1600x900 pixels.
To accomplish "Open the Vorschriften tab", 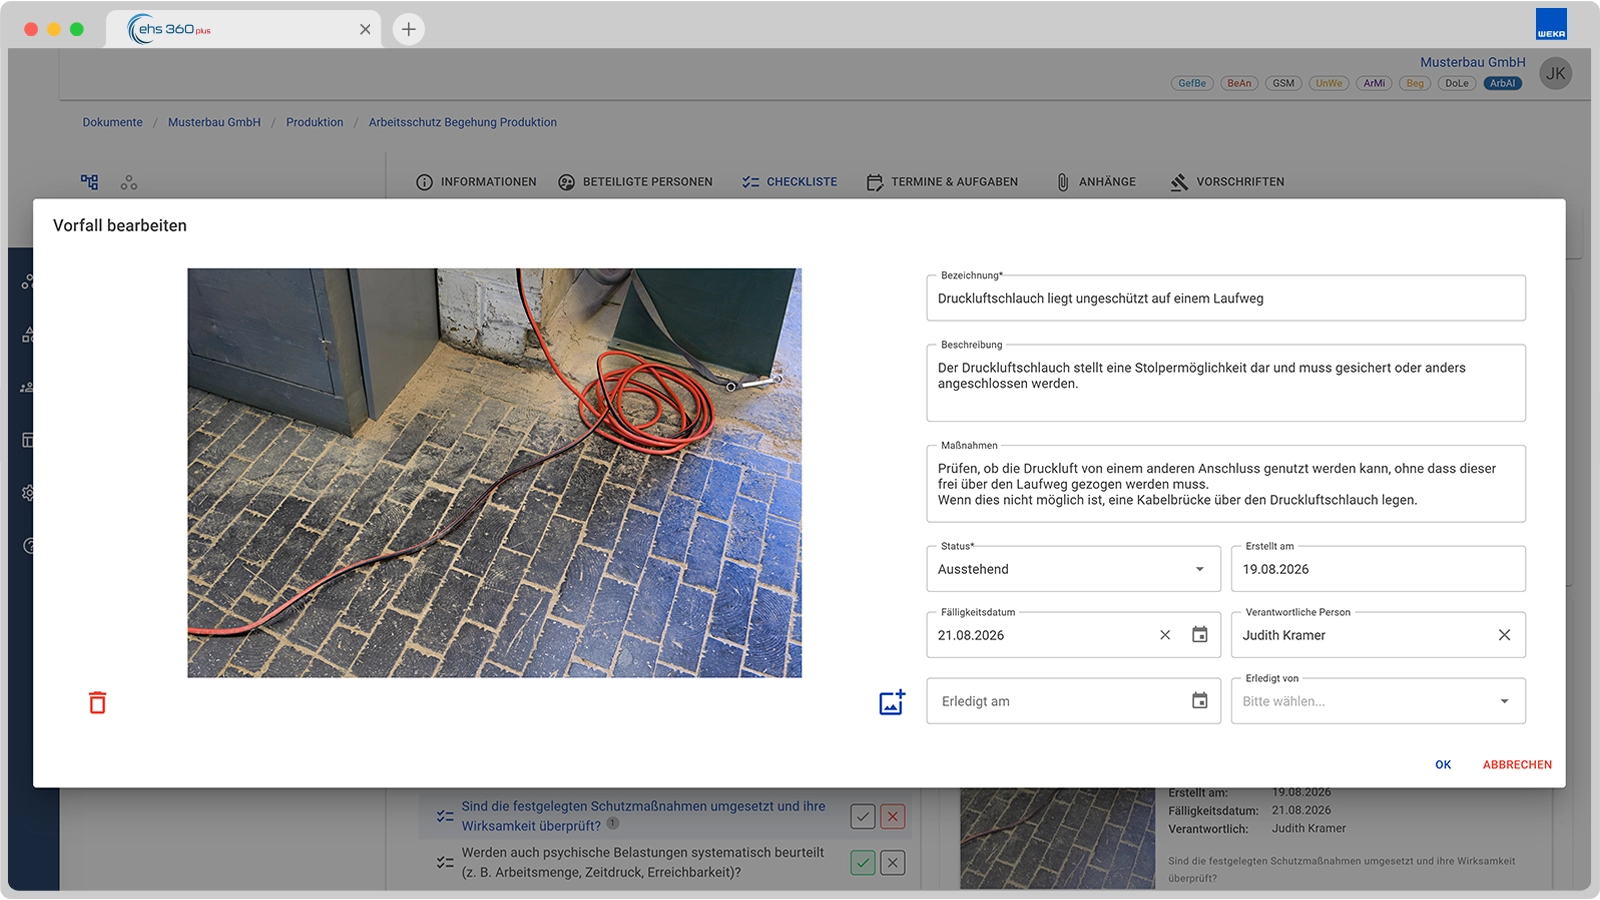I will coord(1227,182).
